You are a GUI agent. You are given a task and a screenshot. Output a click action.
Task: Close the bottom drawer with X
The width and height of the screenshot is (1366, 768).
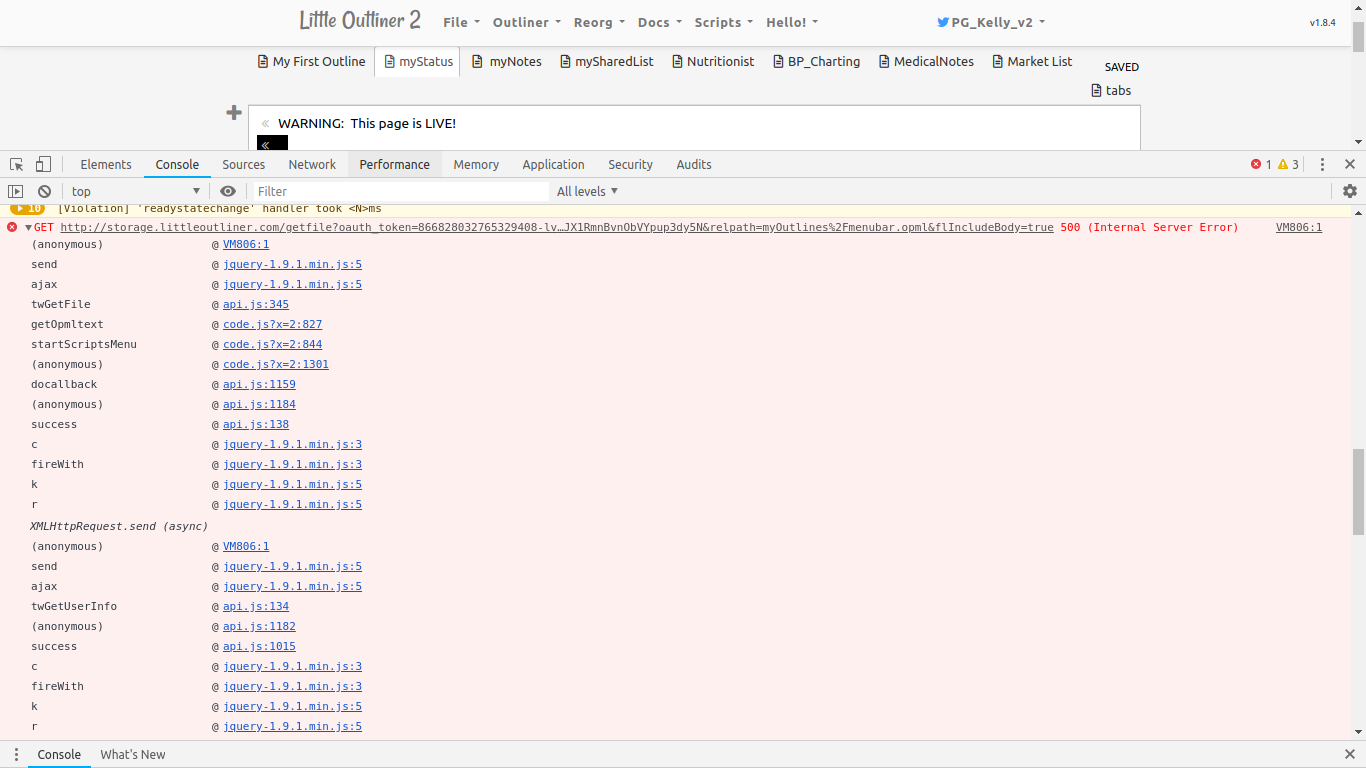click(1350, 754)
